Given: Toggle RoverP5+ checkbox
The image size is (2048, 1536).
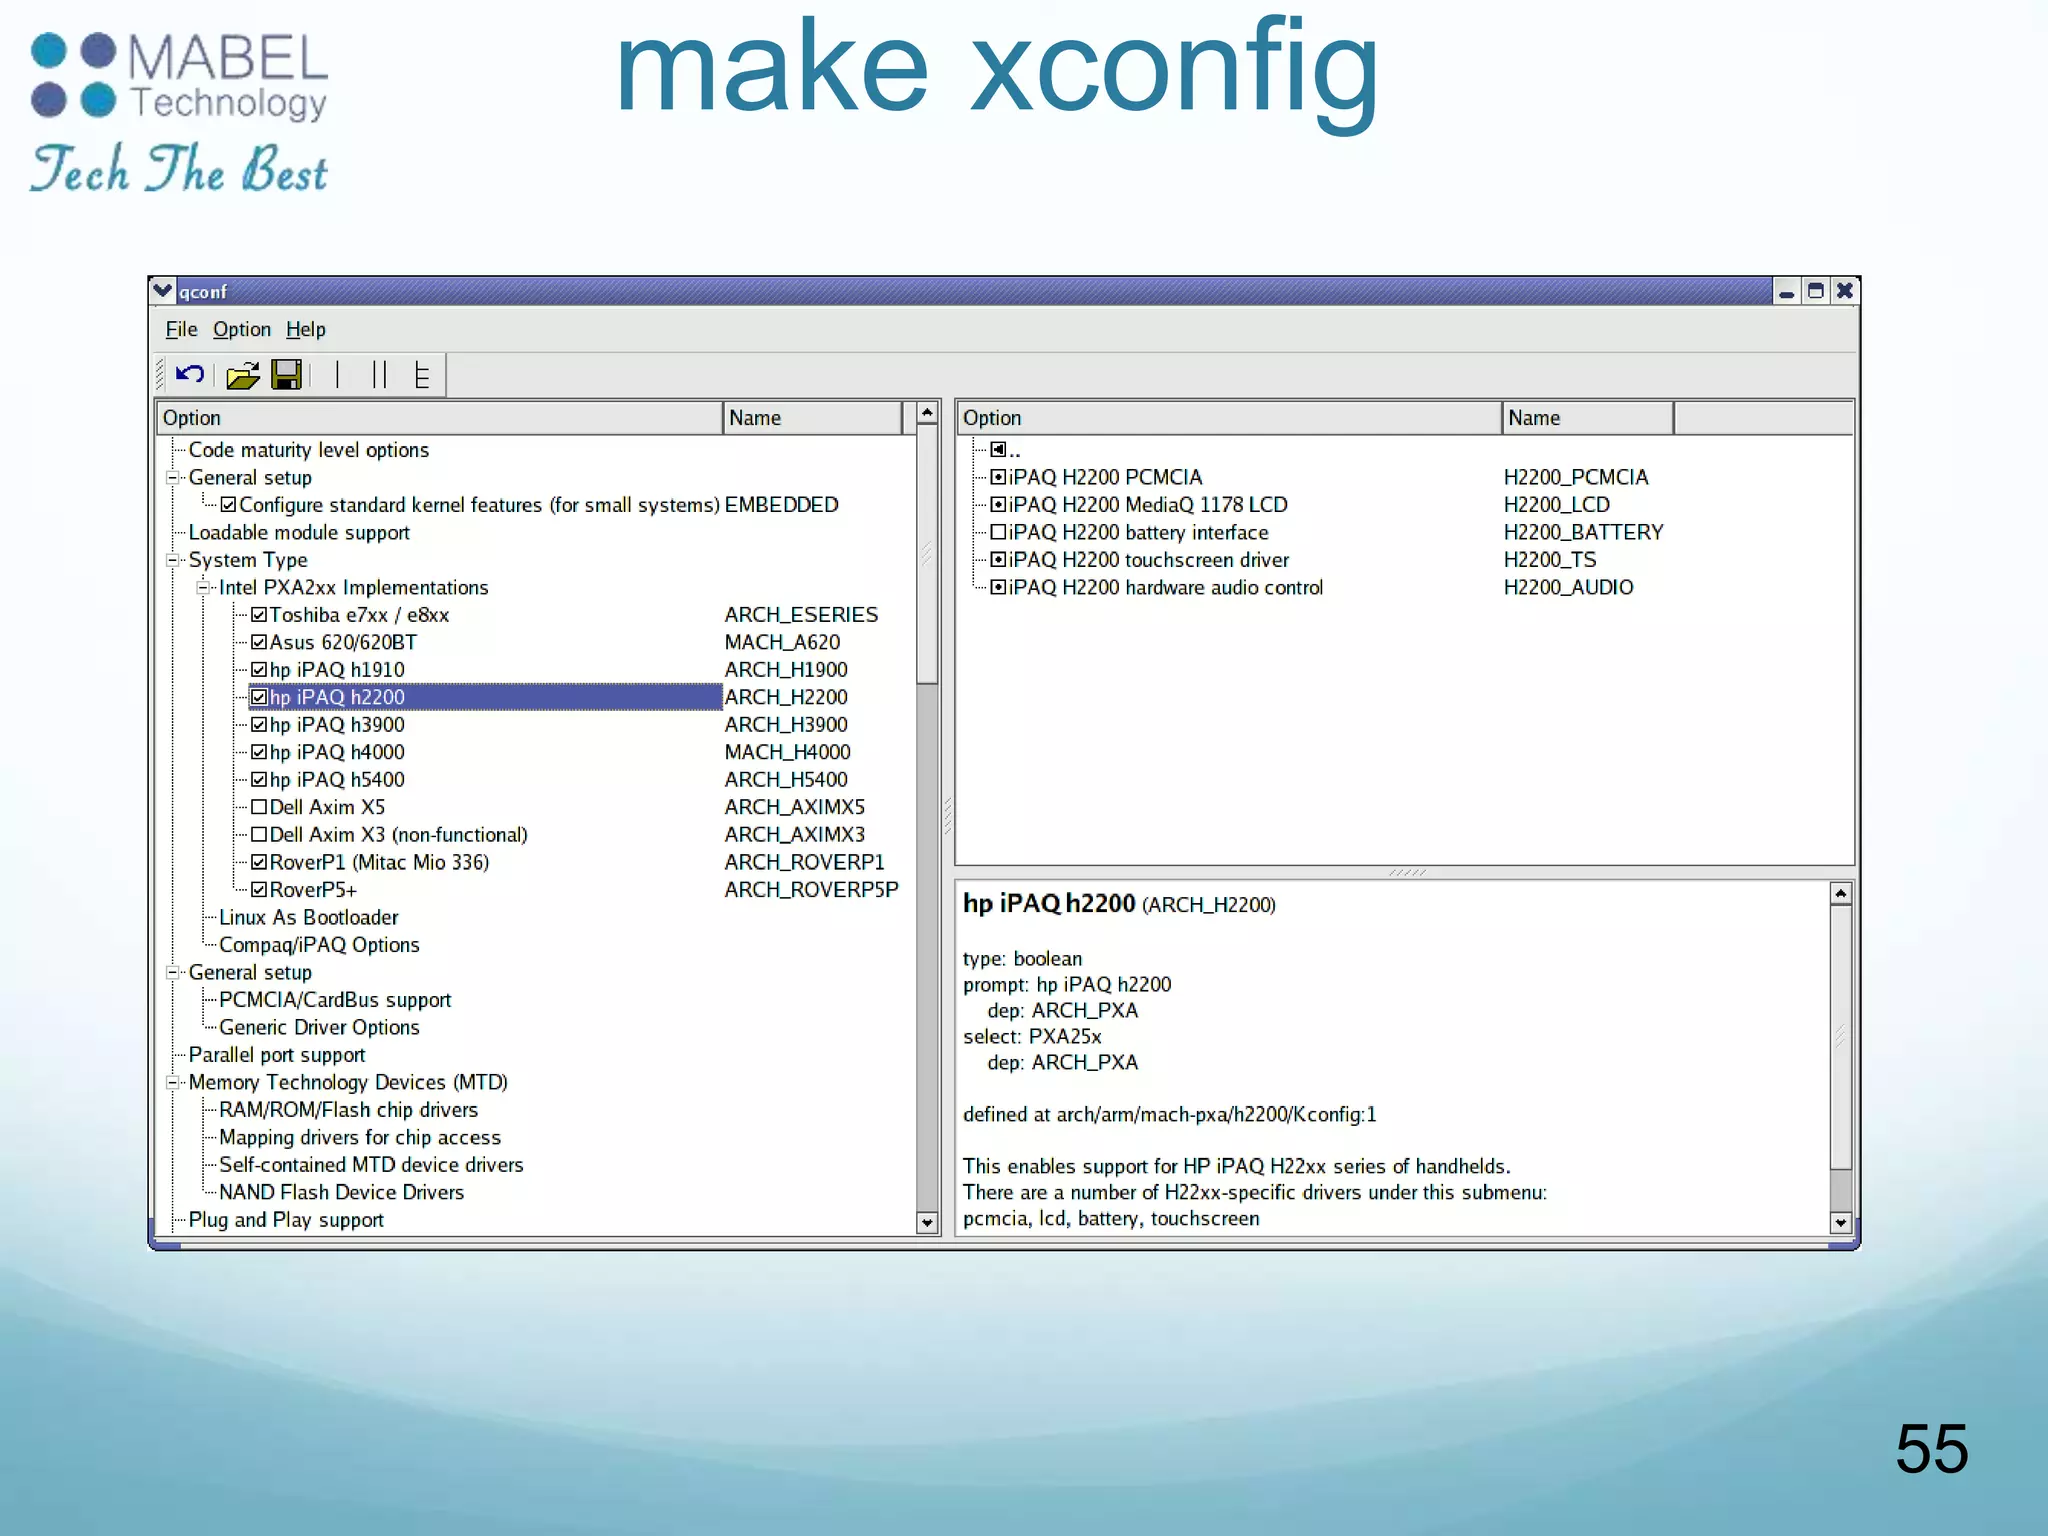Looking at the screenshot, I should [x=259, y=890].
